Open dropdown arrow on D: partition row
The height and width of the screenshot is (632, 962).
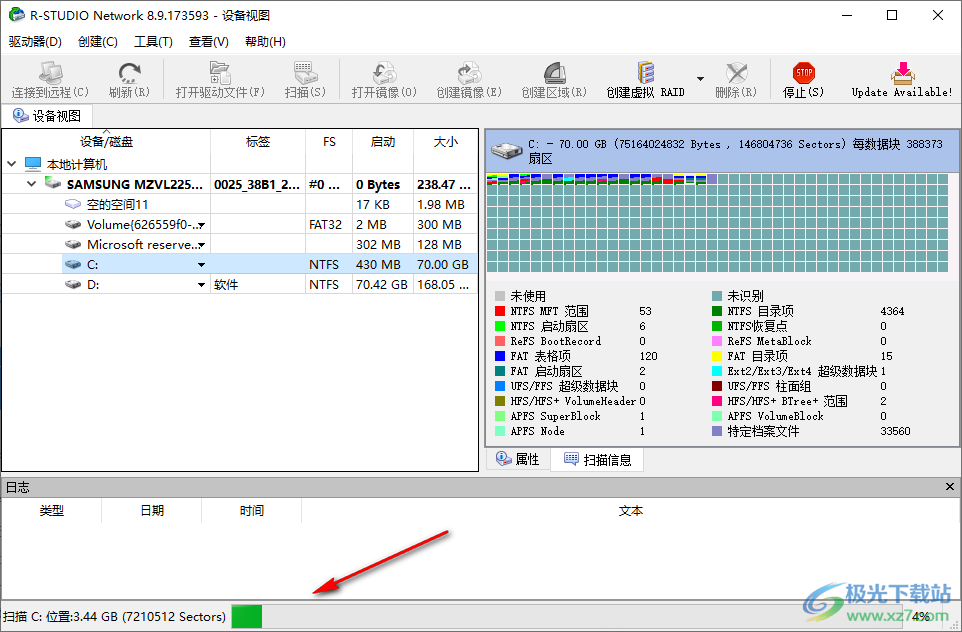[201, 285]
